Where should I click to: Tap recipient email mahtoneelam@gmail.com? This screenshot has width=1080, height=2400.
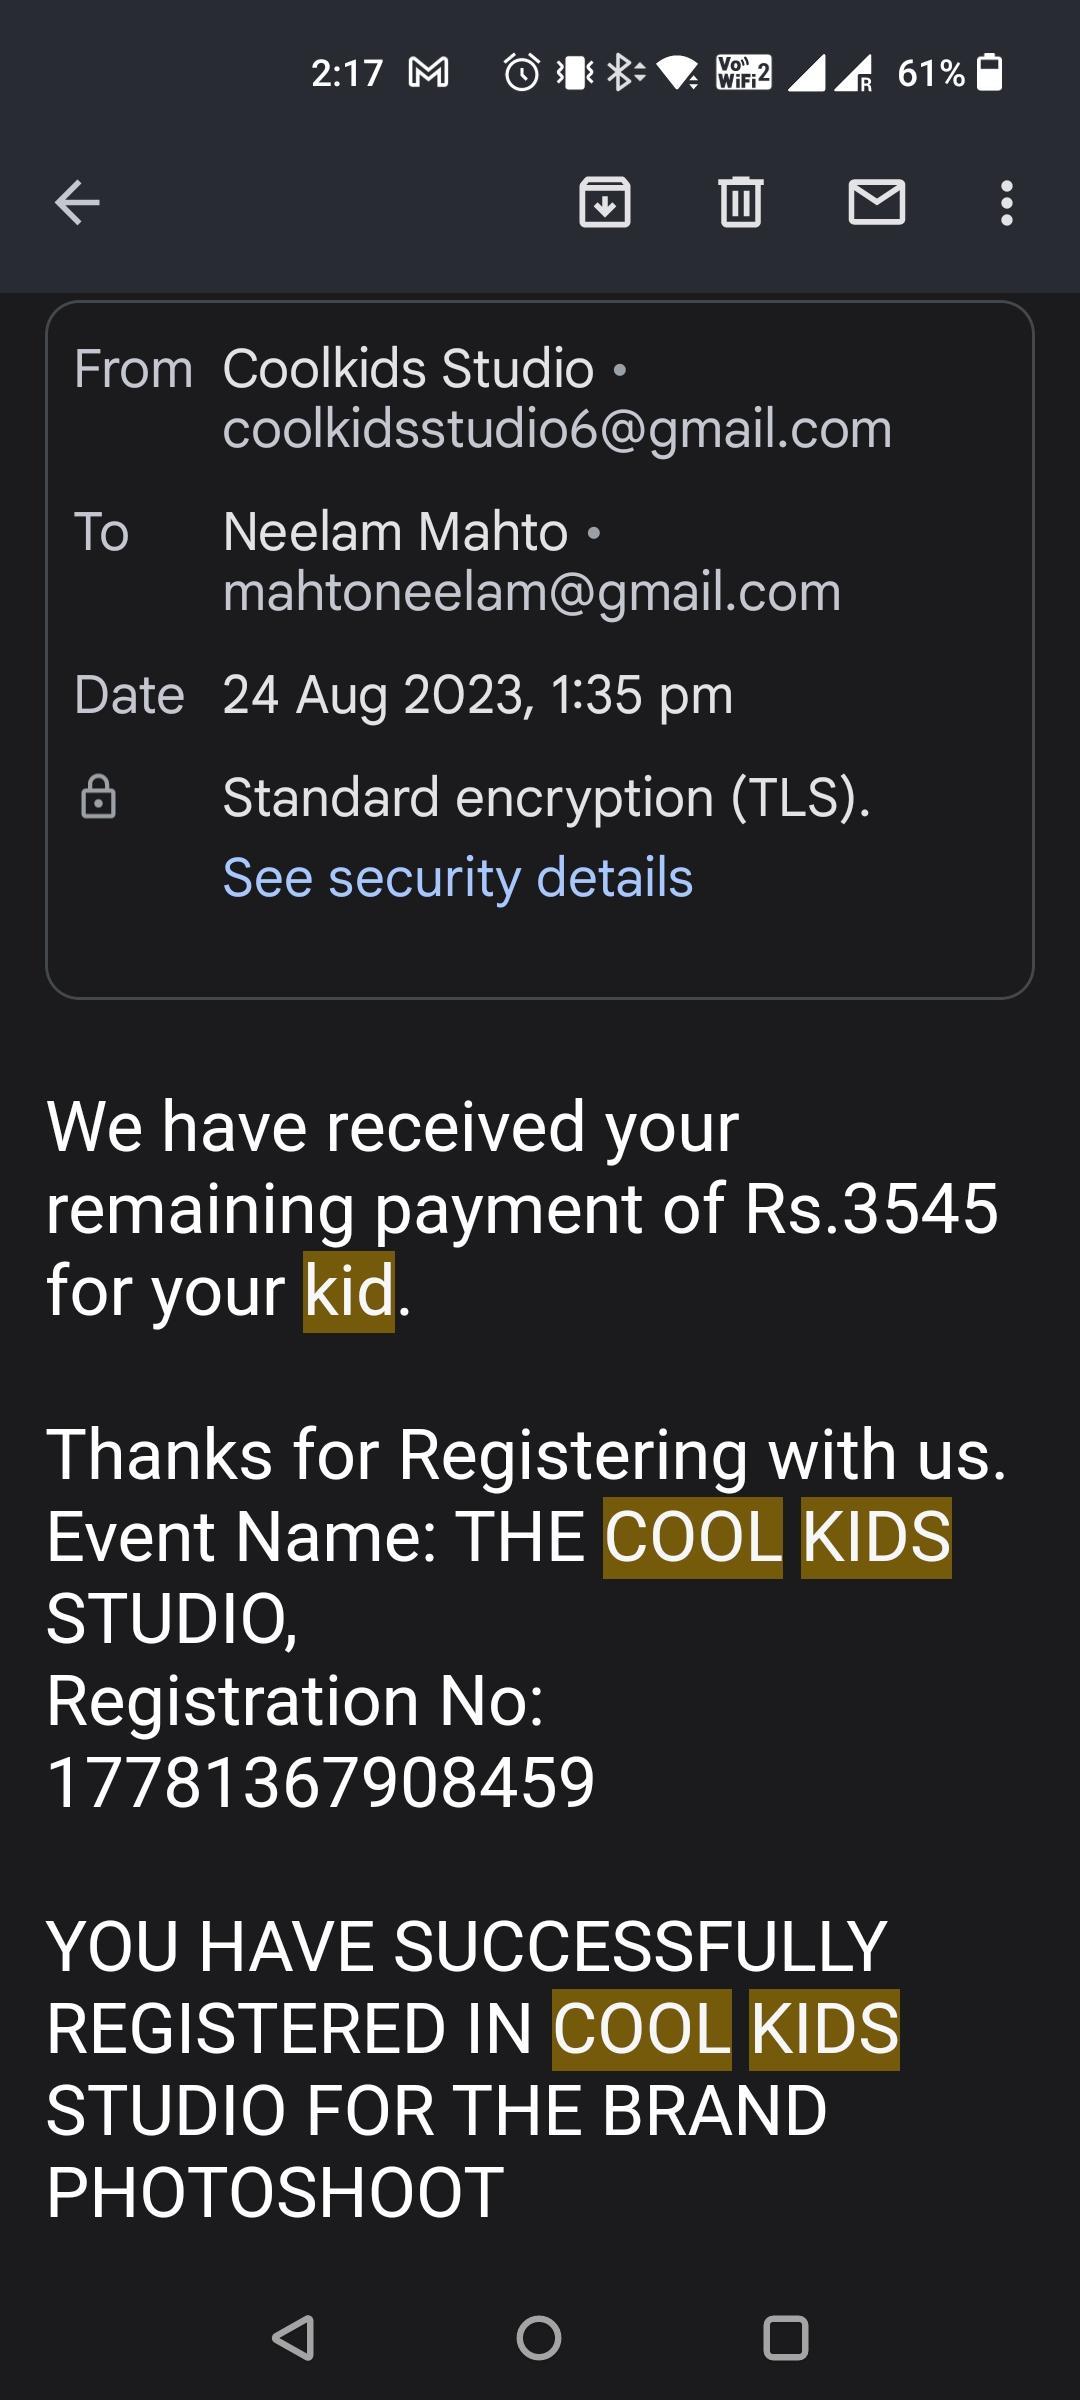click(x=532, y=592)
